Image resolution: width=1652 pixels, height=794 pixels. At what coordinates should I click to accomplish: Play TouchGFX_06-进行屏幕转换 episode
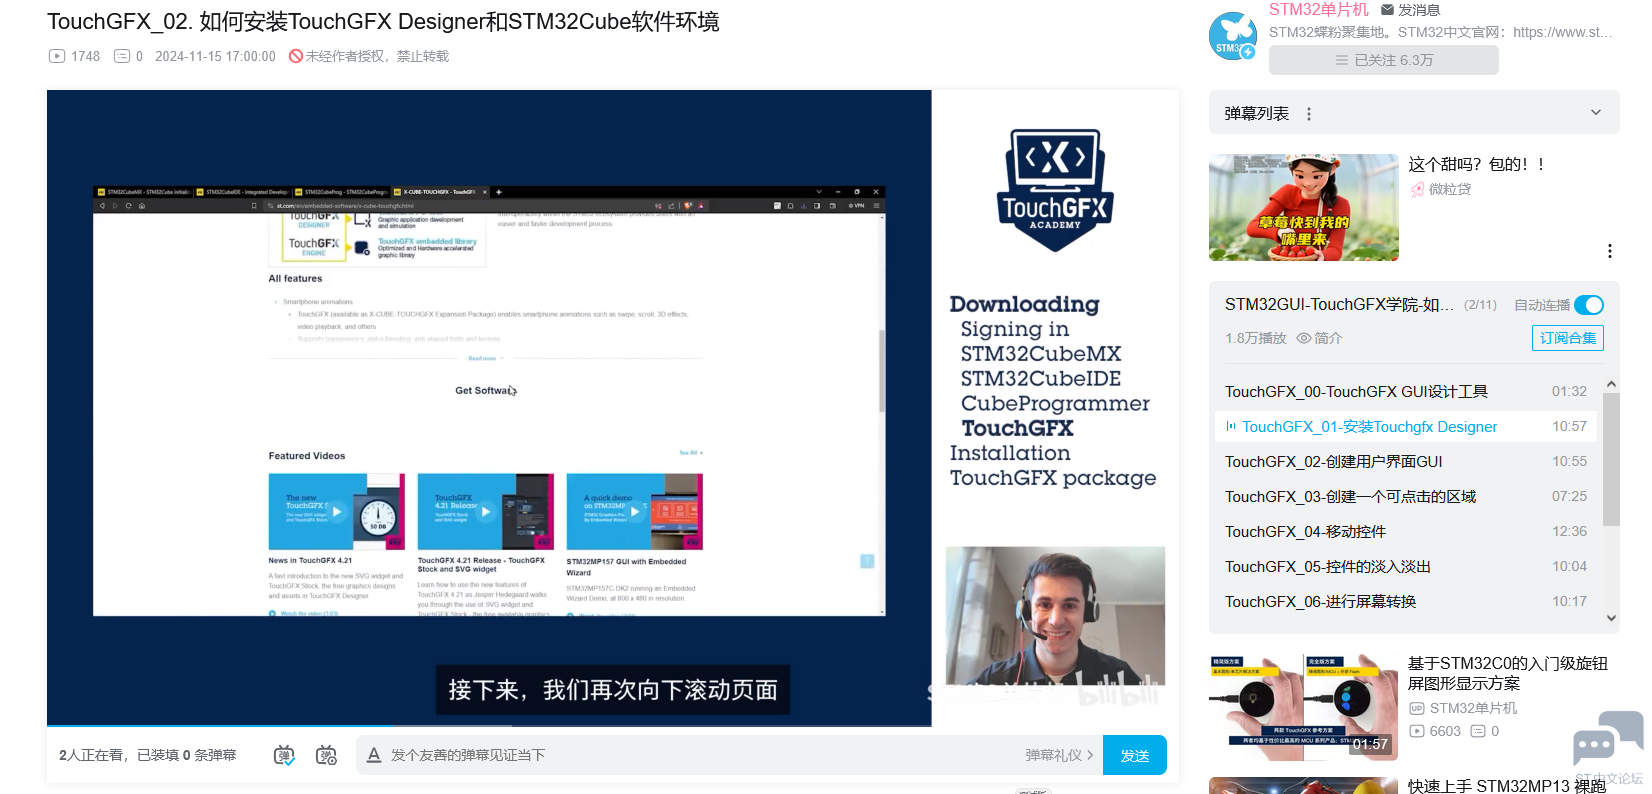coord(1405,602)
